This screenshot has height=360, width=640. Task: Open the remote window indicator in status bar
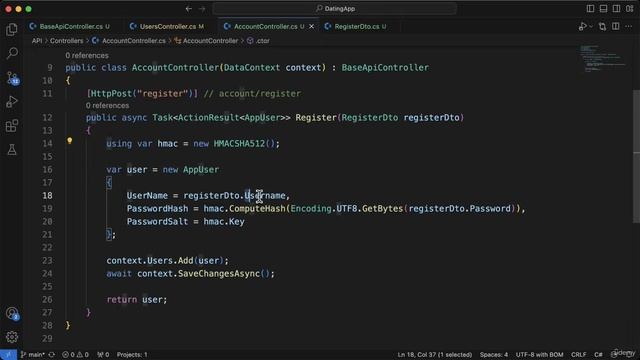pyautogui.click(x=8, y=355)
